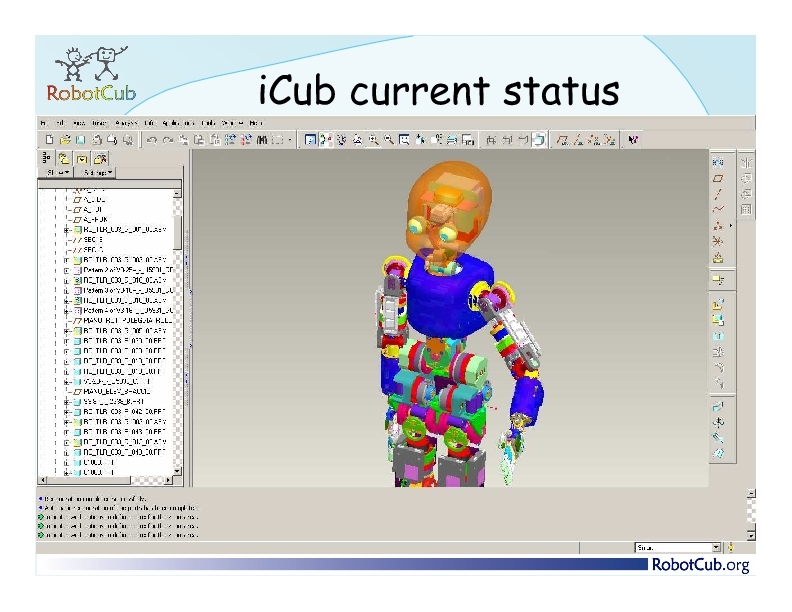Select the Datum Plane tool in right toolbar
The height and width of the screenshot is (612, 792).
(718, 178)
